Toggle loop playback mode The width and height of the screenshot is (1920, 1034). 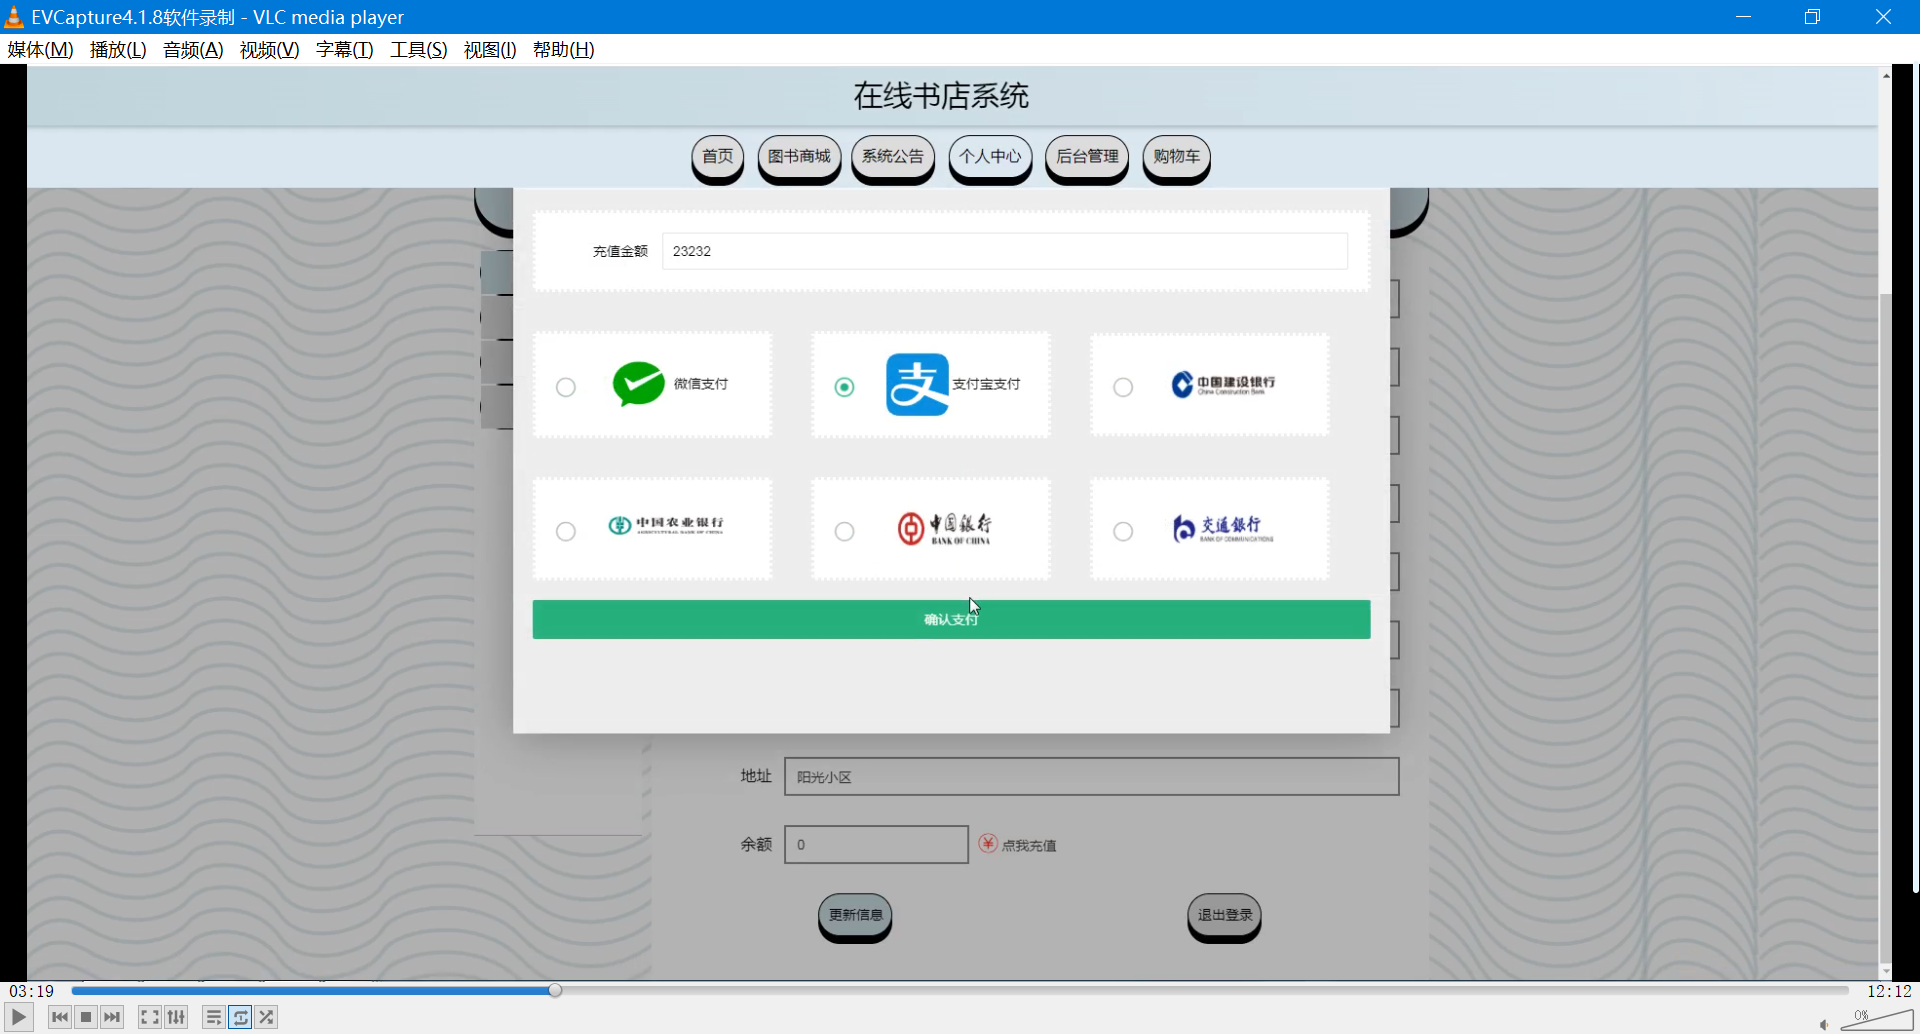coord(240,1017)
